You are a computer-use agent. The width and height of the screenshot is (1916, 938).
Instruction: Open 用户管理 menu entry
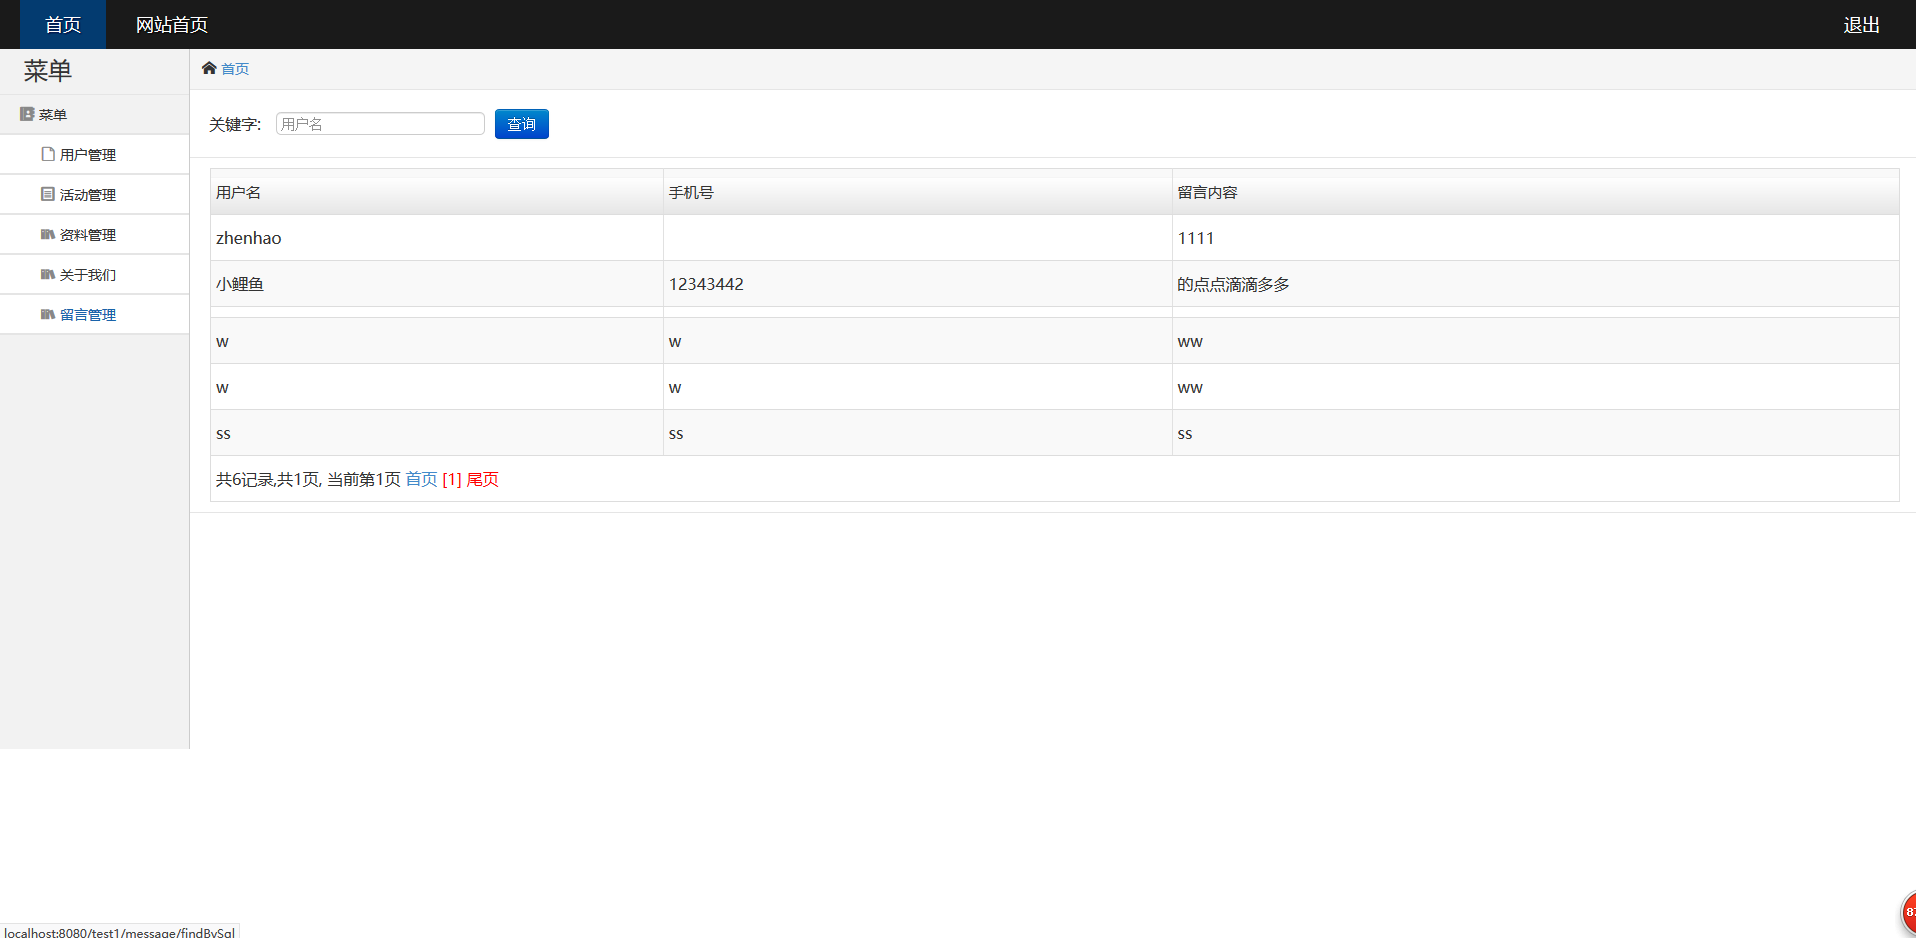[x=94, y=155]
